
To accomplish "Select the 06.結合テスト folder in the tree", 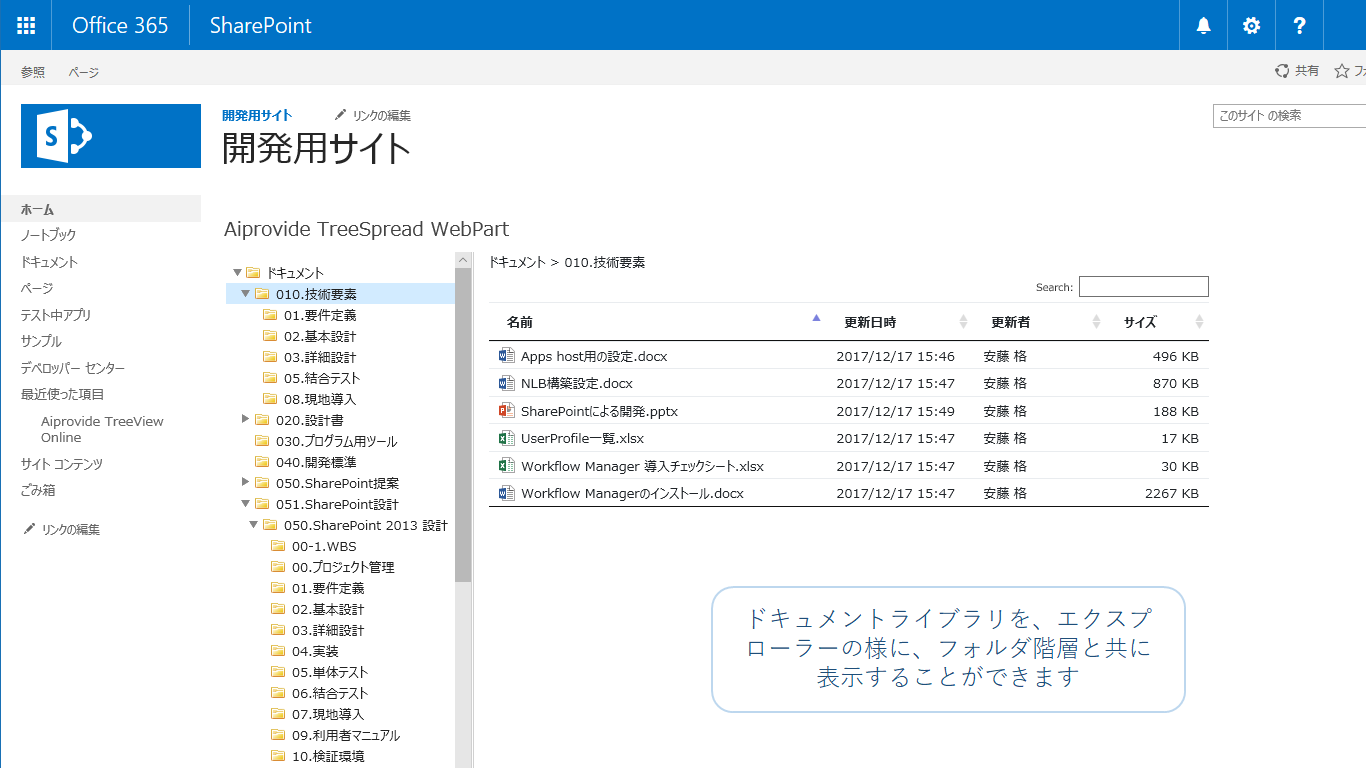I will pos(330,693).
